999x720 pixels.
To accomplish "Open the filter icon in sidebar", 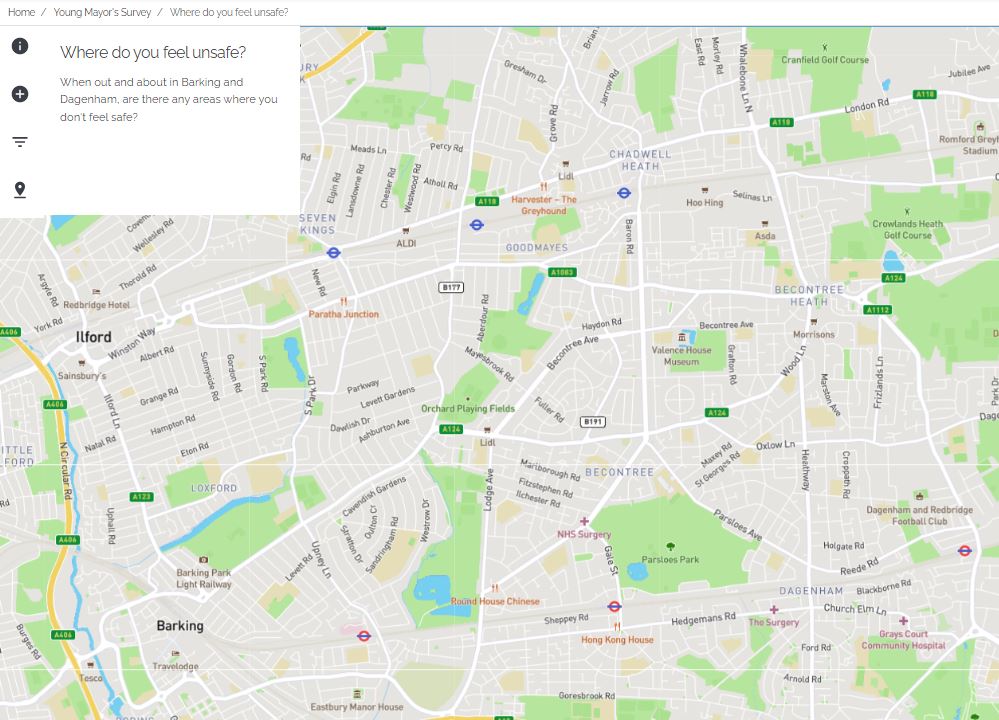I will pyautogui.click(x=20, y=141).
